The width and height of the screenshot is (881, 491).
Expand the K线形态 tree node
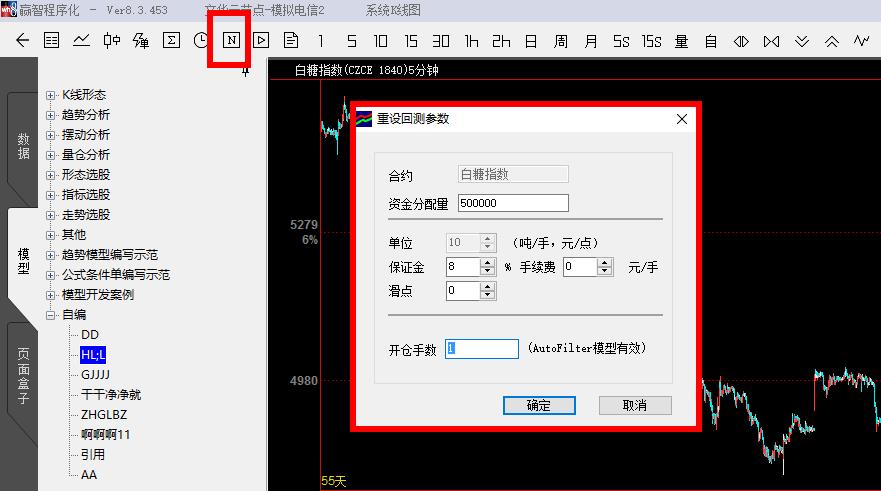point(51,95)
